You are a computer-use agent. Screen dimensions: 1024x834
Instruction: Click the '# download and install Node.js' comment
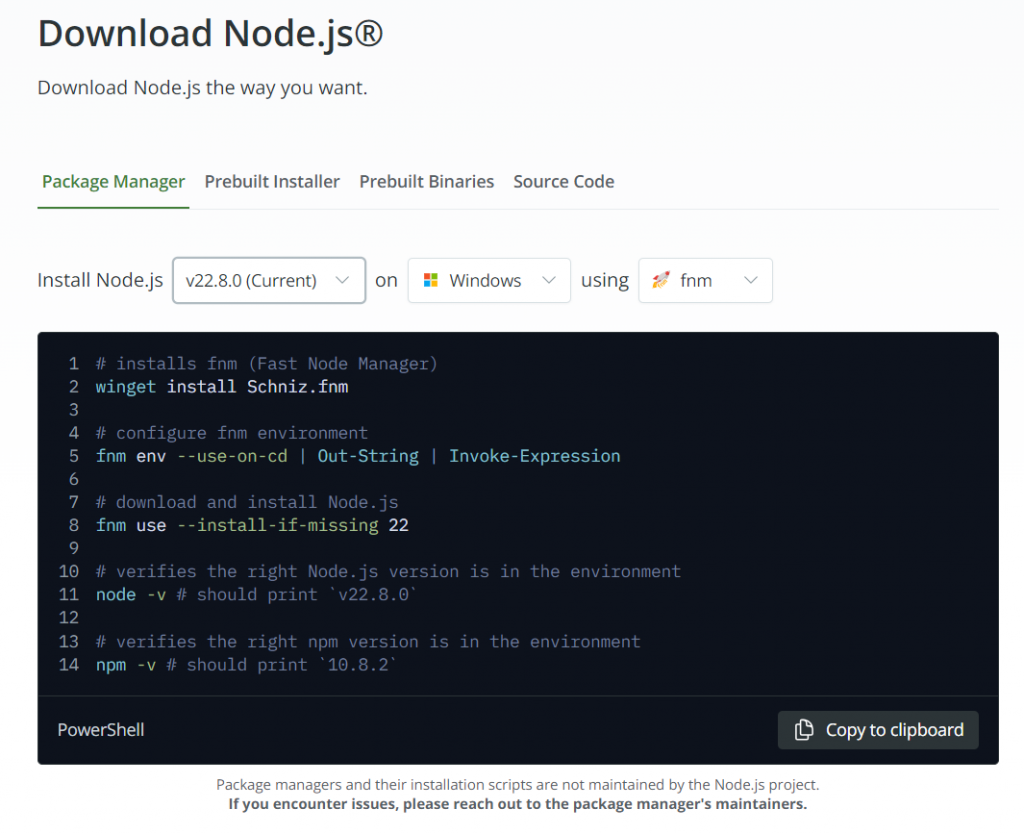(247, 502)
